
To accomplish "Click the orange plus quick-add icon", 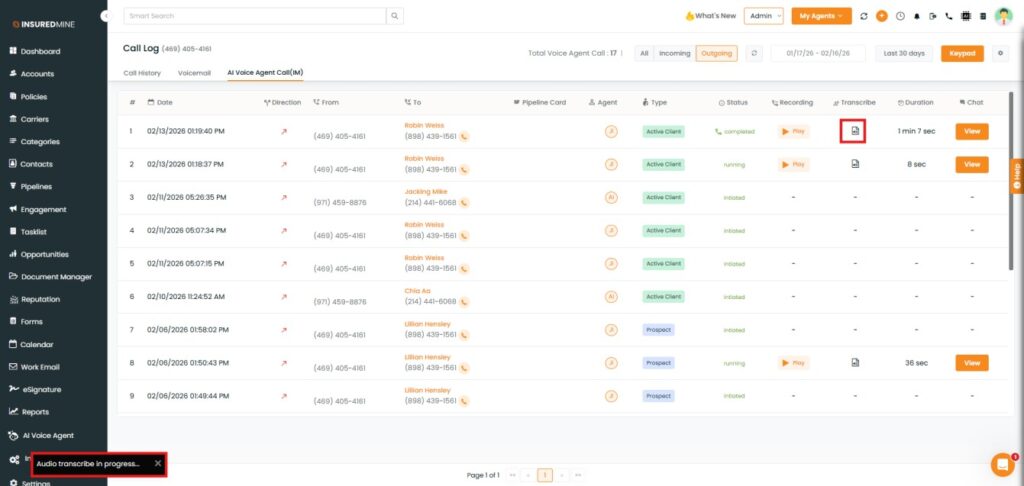I will coord(881,16).
